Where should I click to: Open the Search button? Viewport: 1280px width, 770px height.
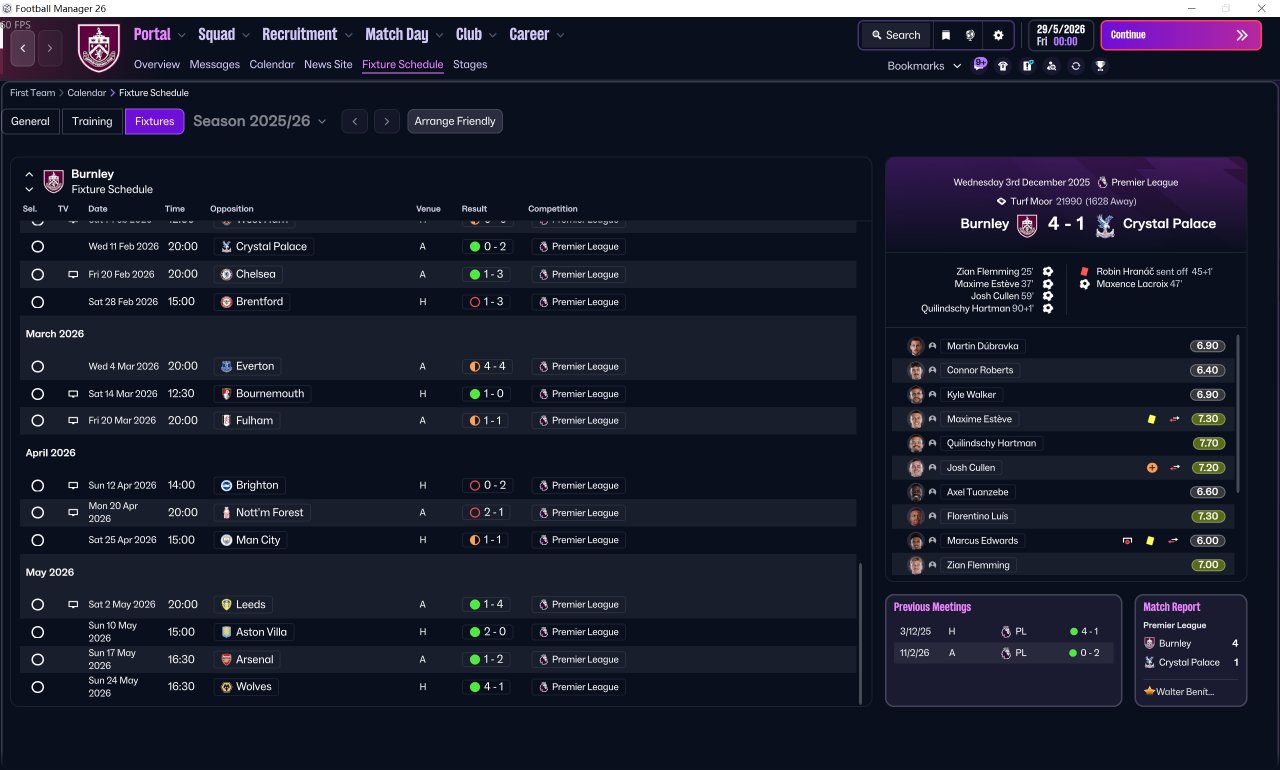(x=895, y=35)
